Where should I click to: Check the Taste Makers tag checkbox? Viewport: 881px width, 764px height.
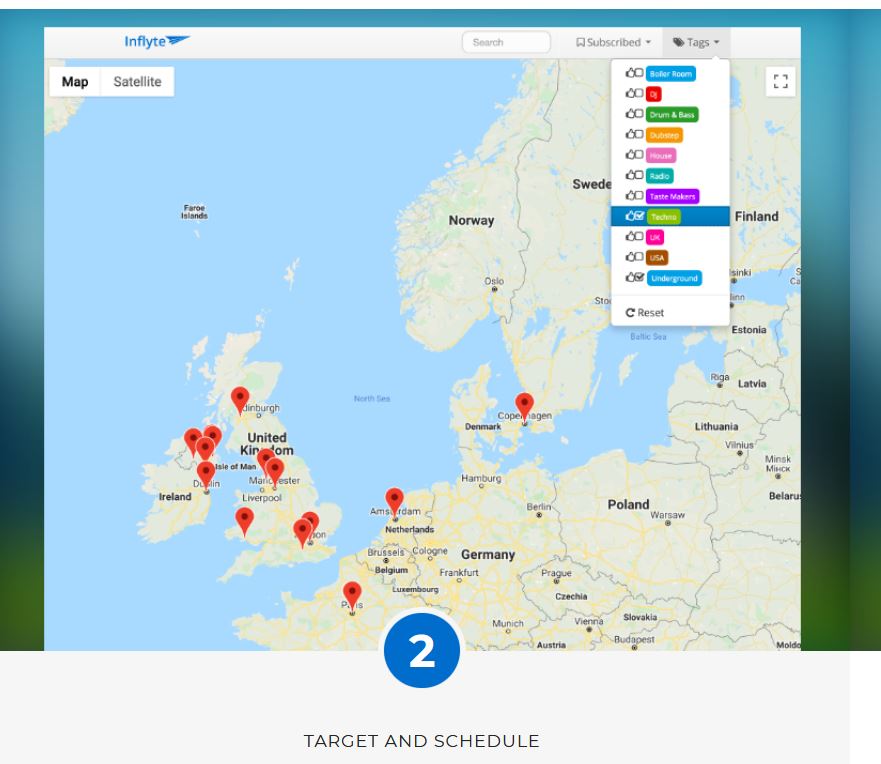click(x=639, y=195)
